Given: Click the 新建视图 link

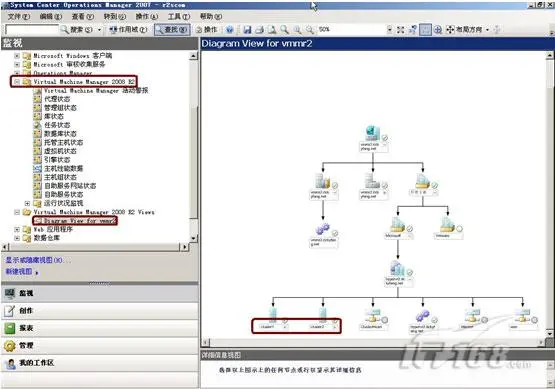Looking at the screenshot, I should click(x=19, y=271).
